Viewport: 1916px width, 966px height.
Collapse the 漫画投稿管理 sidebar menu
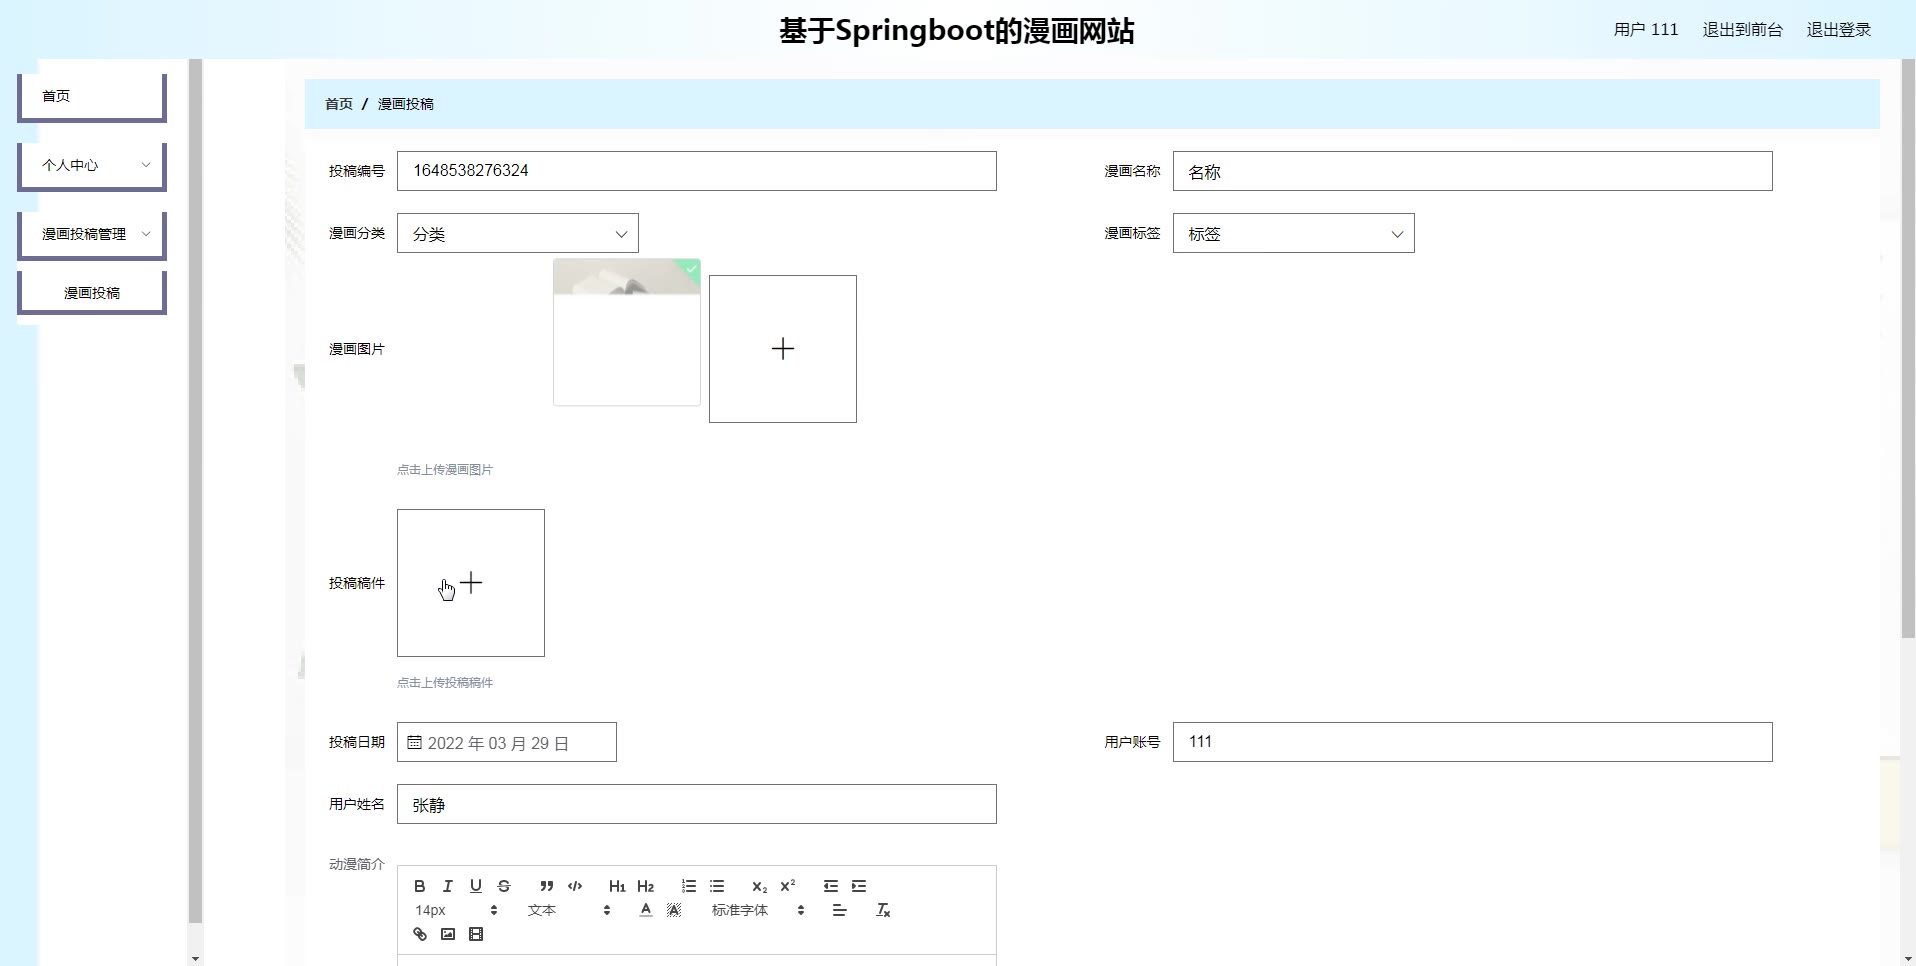(x=92, y=235)
